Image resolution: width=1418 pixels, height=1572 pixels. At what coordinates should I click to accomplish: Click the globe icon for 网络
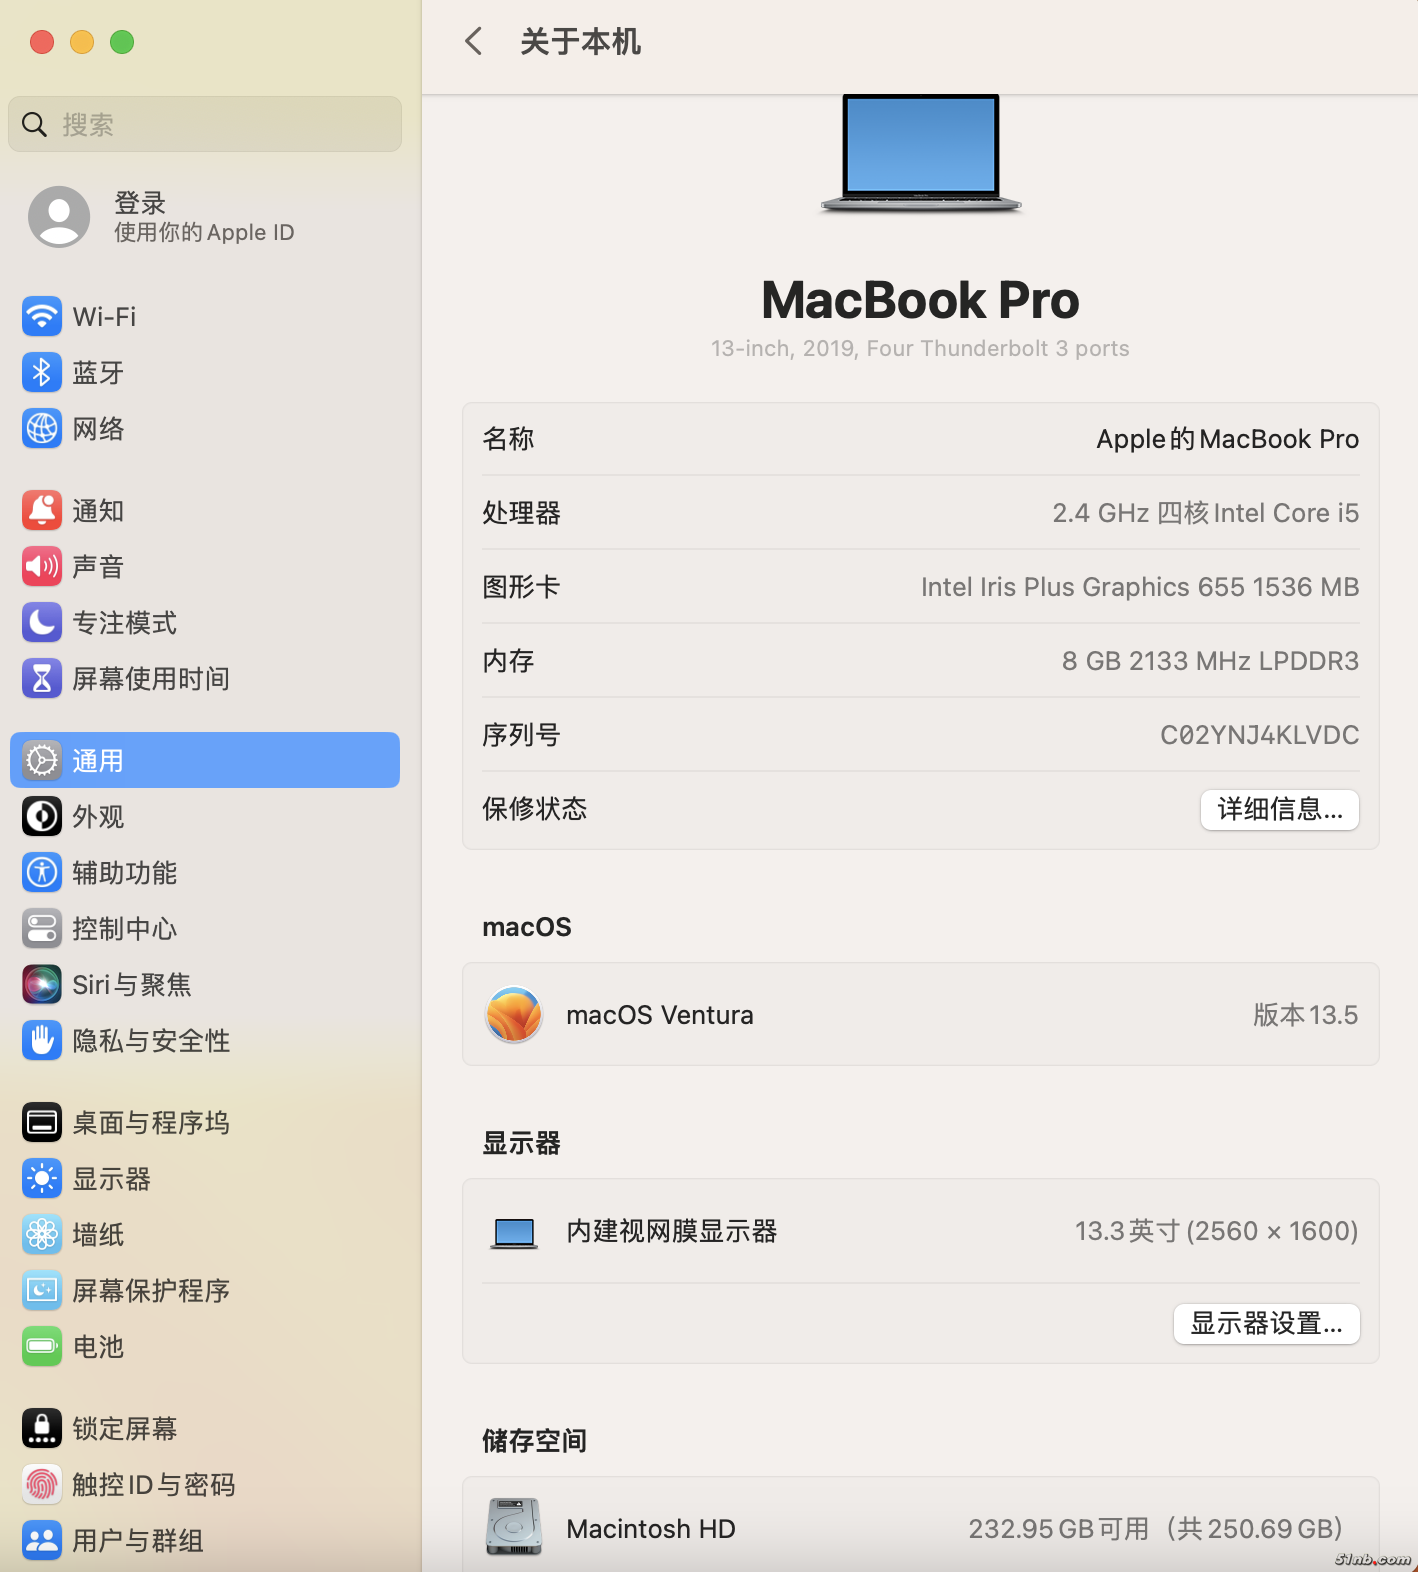tap(42, 428)
